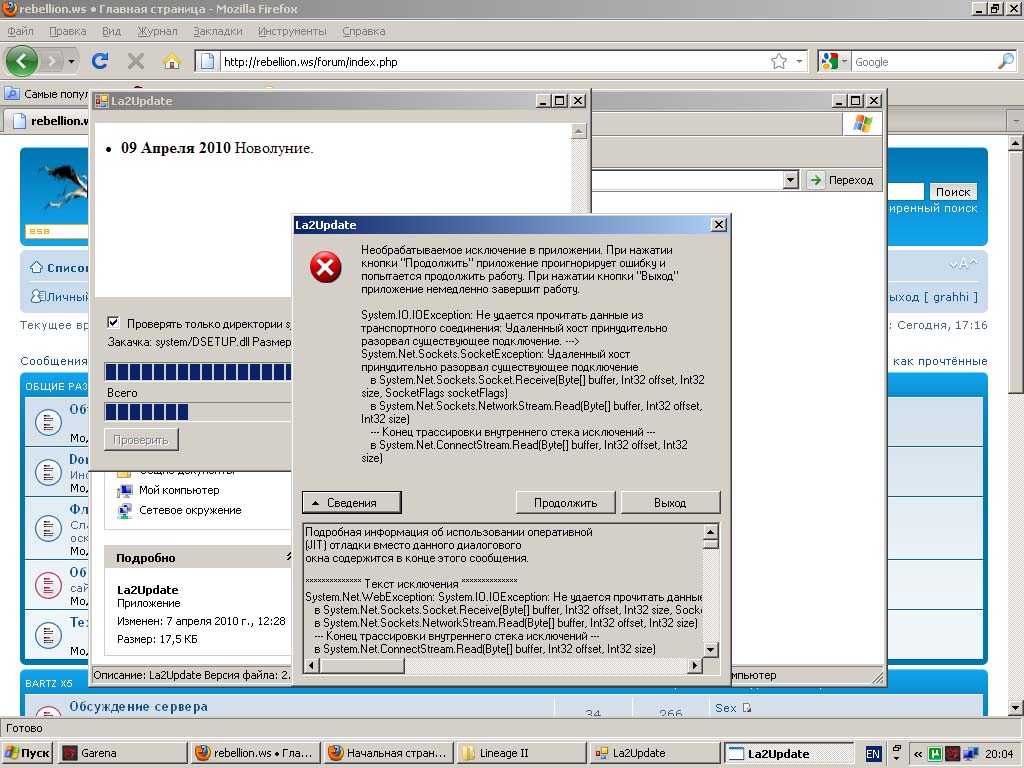Click the details box up scroll arrow

coord(711,532)
